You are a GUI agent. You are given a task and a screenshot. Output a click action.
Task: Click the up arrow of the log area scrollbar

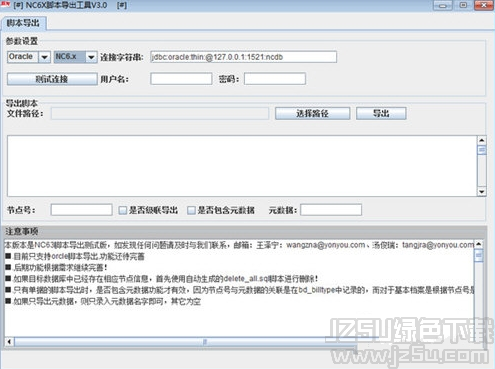pyautogui.click(x=482, y=140)
